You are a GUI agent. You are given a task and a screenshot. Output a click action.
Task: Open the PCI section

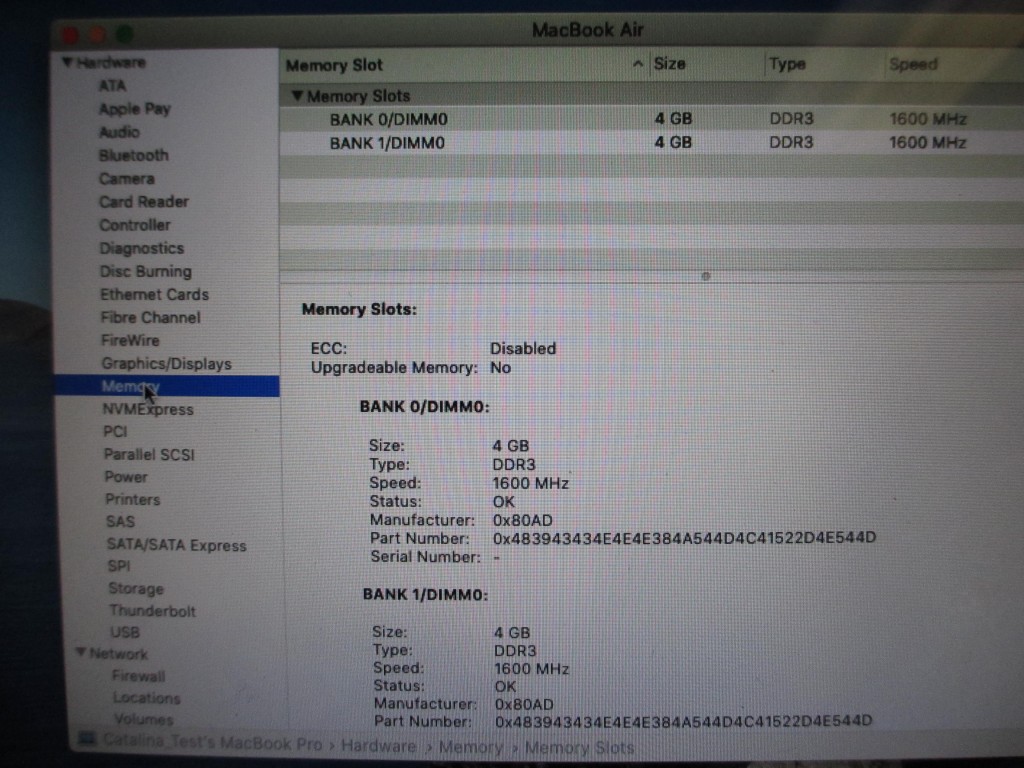(115, 432)
